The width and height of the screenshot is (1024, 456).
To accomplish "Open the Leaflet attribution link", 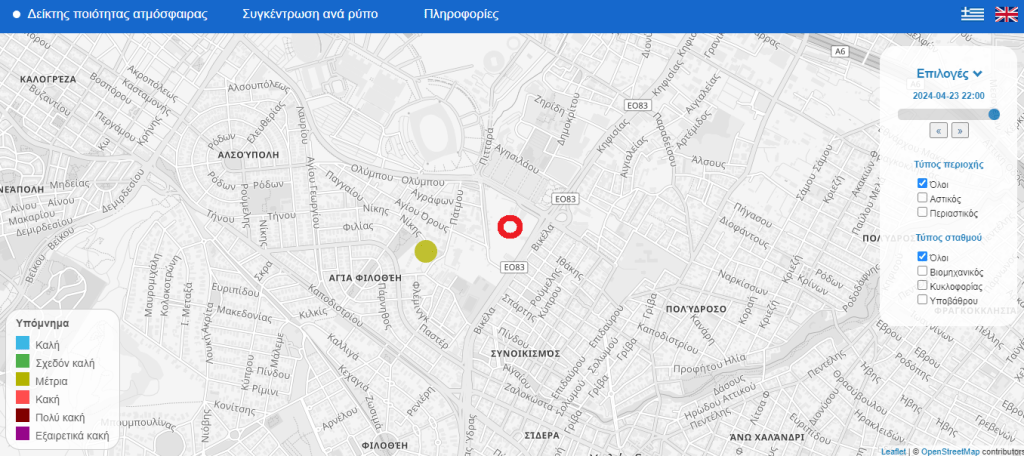I will click(x=893, y=451).
